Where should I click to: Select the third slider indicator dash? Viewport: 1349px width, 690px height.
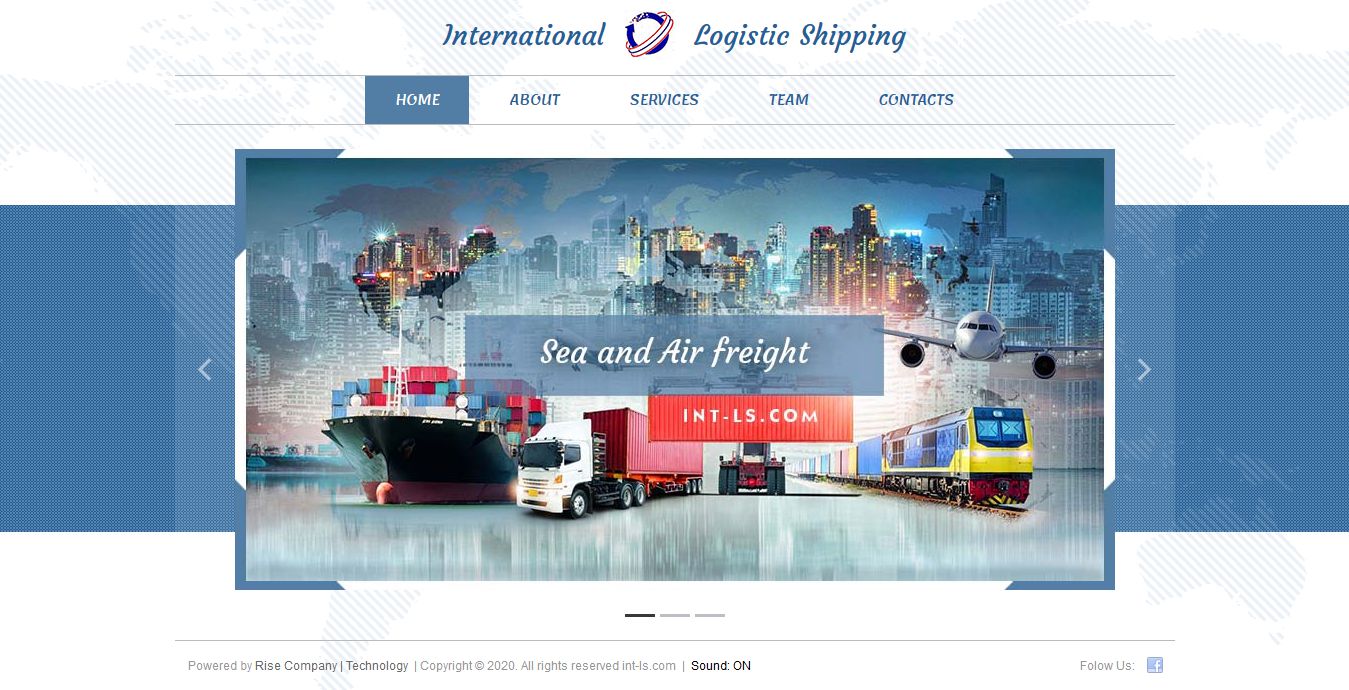click(710, 615)
